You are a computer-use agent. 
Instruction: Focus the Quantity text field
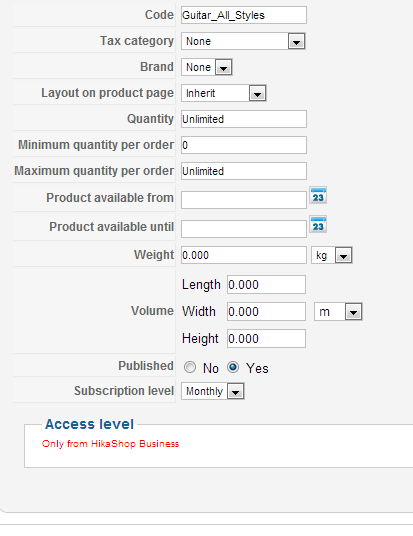click(244, 119)
